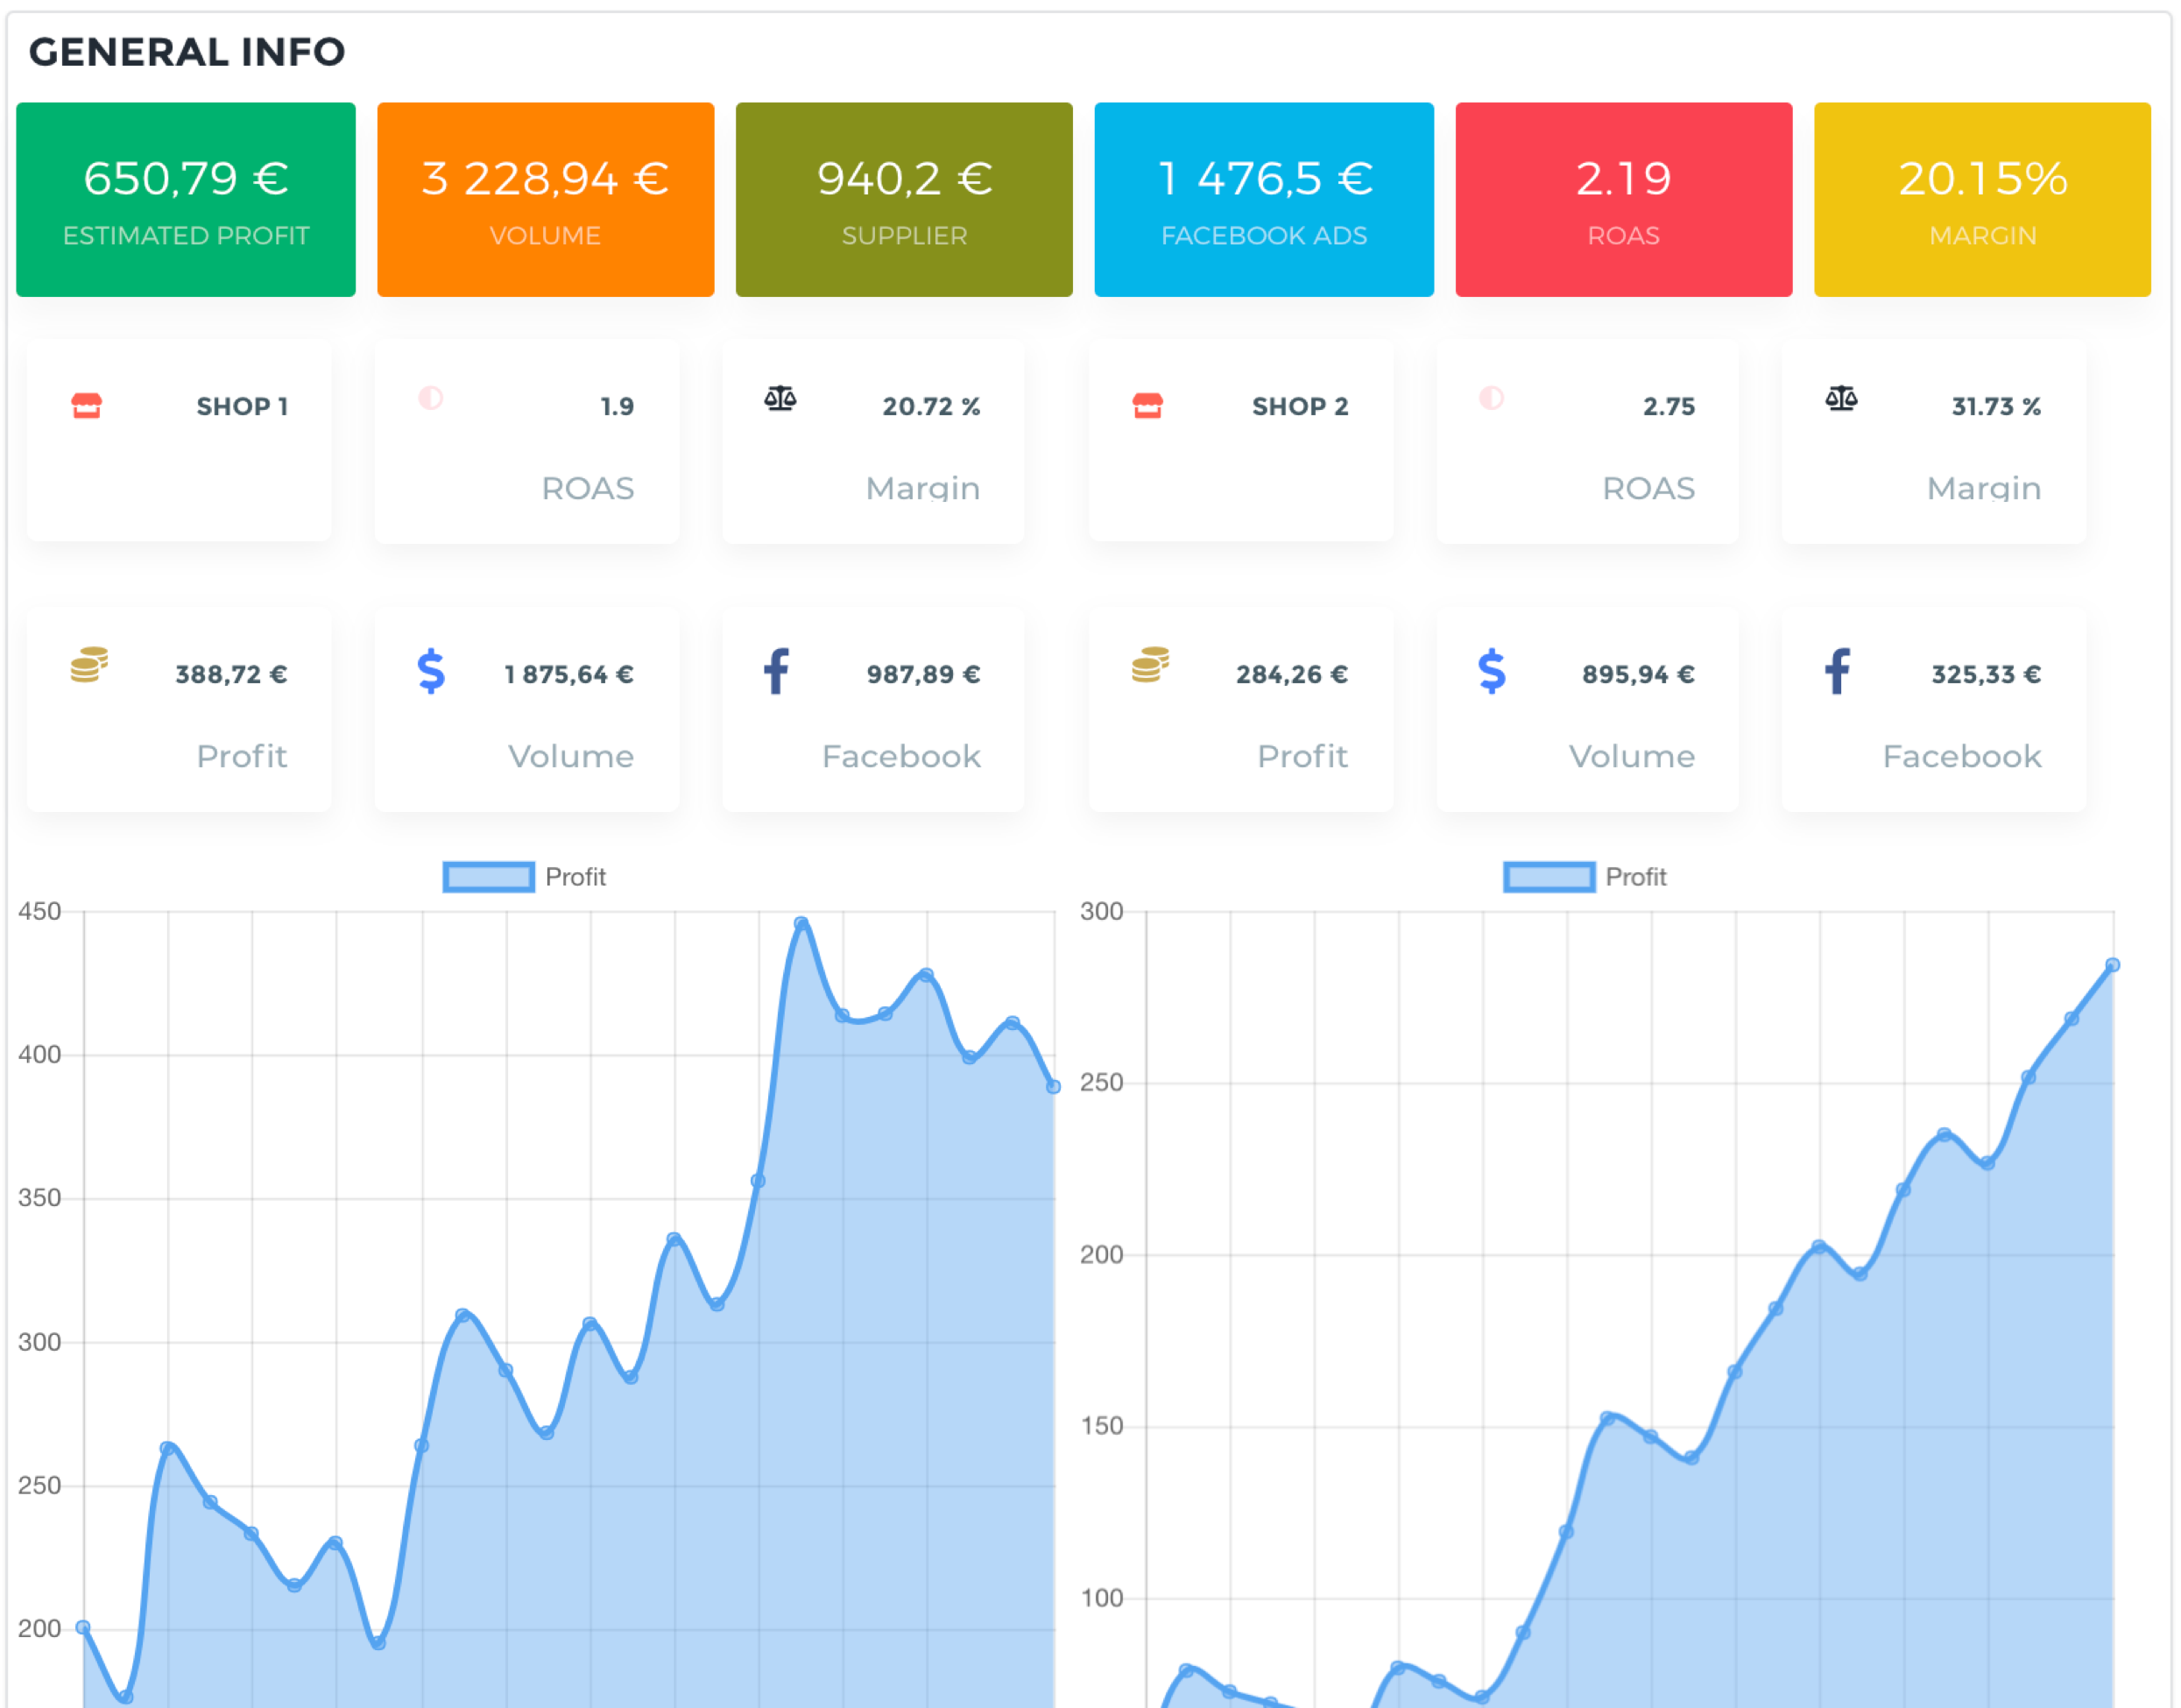Click the yellow Margin 20.15% card

pos(1982,199)
